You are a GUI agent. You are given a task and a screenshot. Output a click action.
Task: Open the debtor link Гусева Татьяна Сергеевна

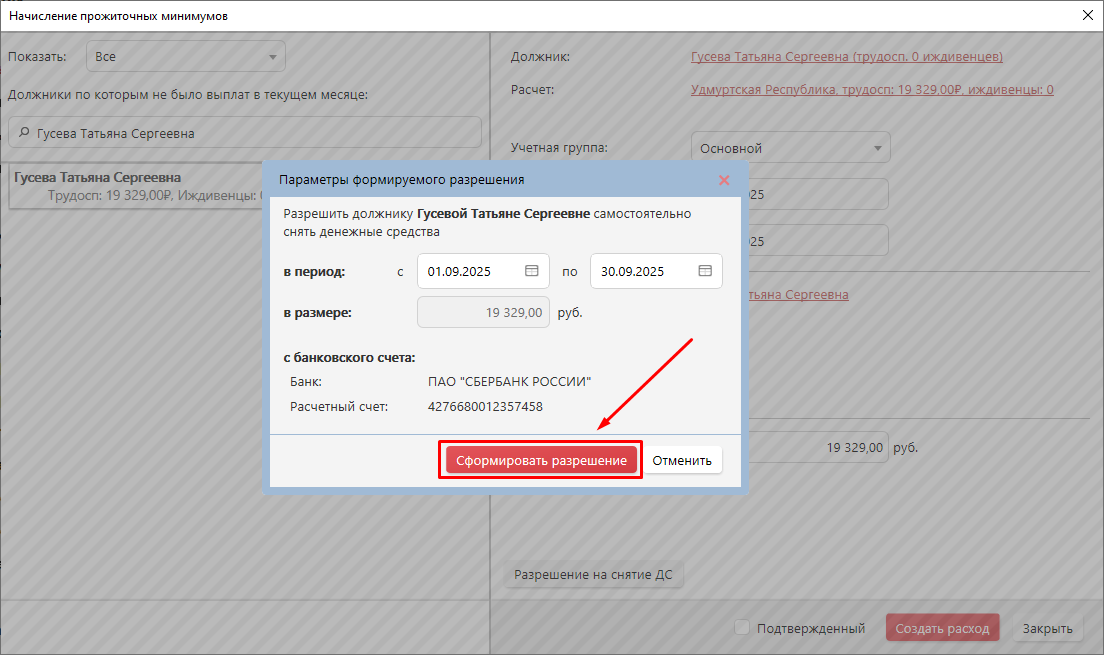pyautogui.click(x=846, y=57)
